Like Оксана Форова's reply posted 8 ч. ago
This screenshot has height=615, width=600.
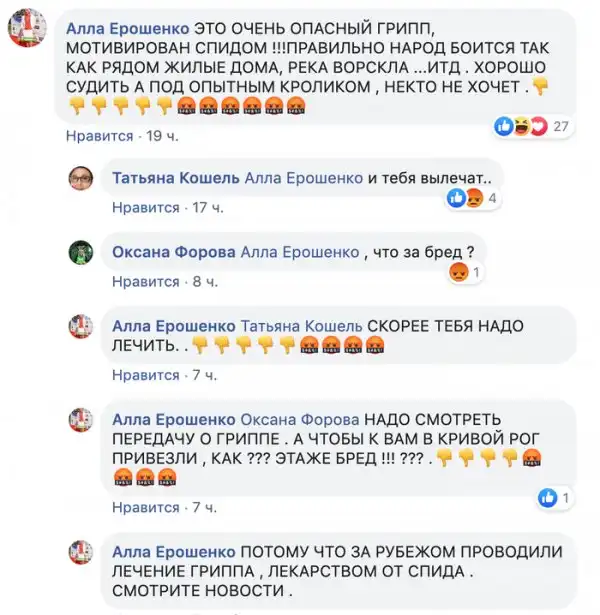(145, 282)
